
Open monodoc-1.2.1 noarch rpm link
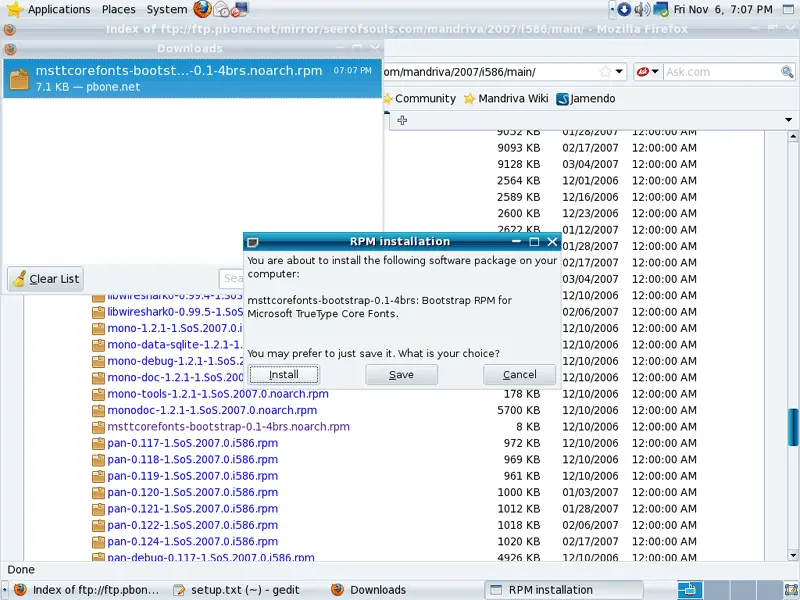(212, 410)
